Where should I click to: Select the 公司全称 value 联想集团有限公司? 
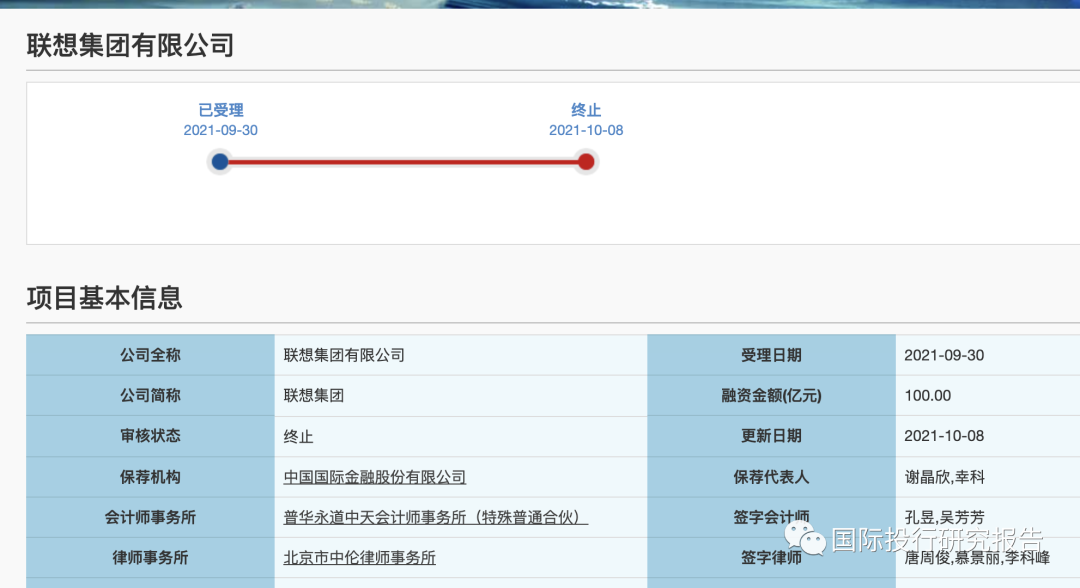pyautogui.click(x=344, y=355)
